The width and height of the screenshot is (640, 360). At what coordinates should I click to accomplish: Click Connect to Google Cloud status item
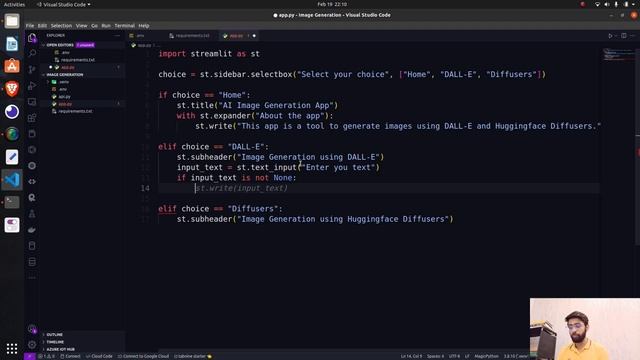pyautogui.click(x=143, y=356)
